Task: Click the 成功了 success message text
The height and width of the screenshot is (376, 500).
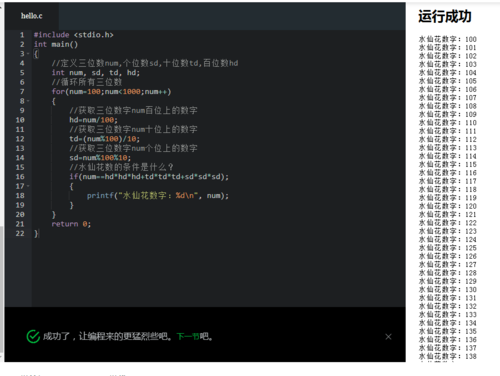Action: tap(128, 336)
